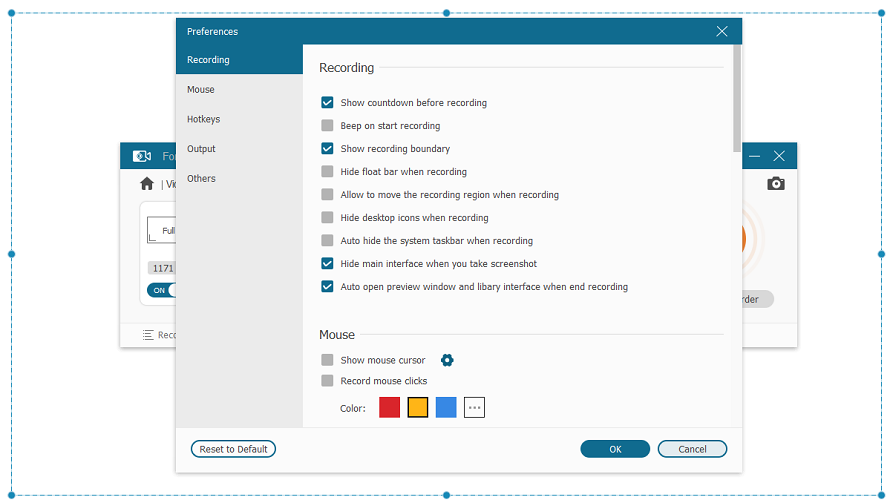Screen dimensions: 890x500
Task: Choose the blue mouse click color
Action: click(x=446, y=407)
